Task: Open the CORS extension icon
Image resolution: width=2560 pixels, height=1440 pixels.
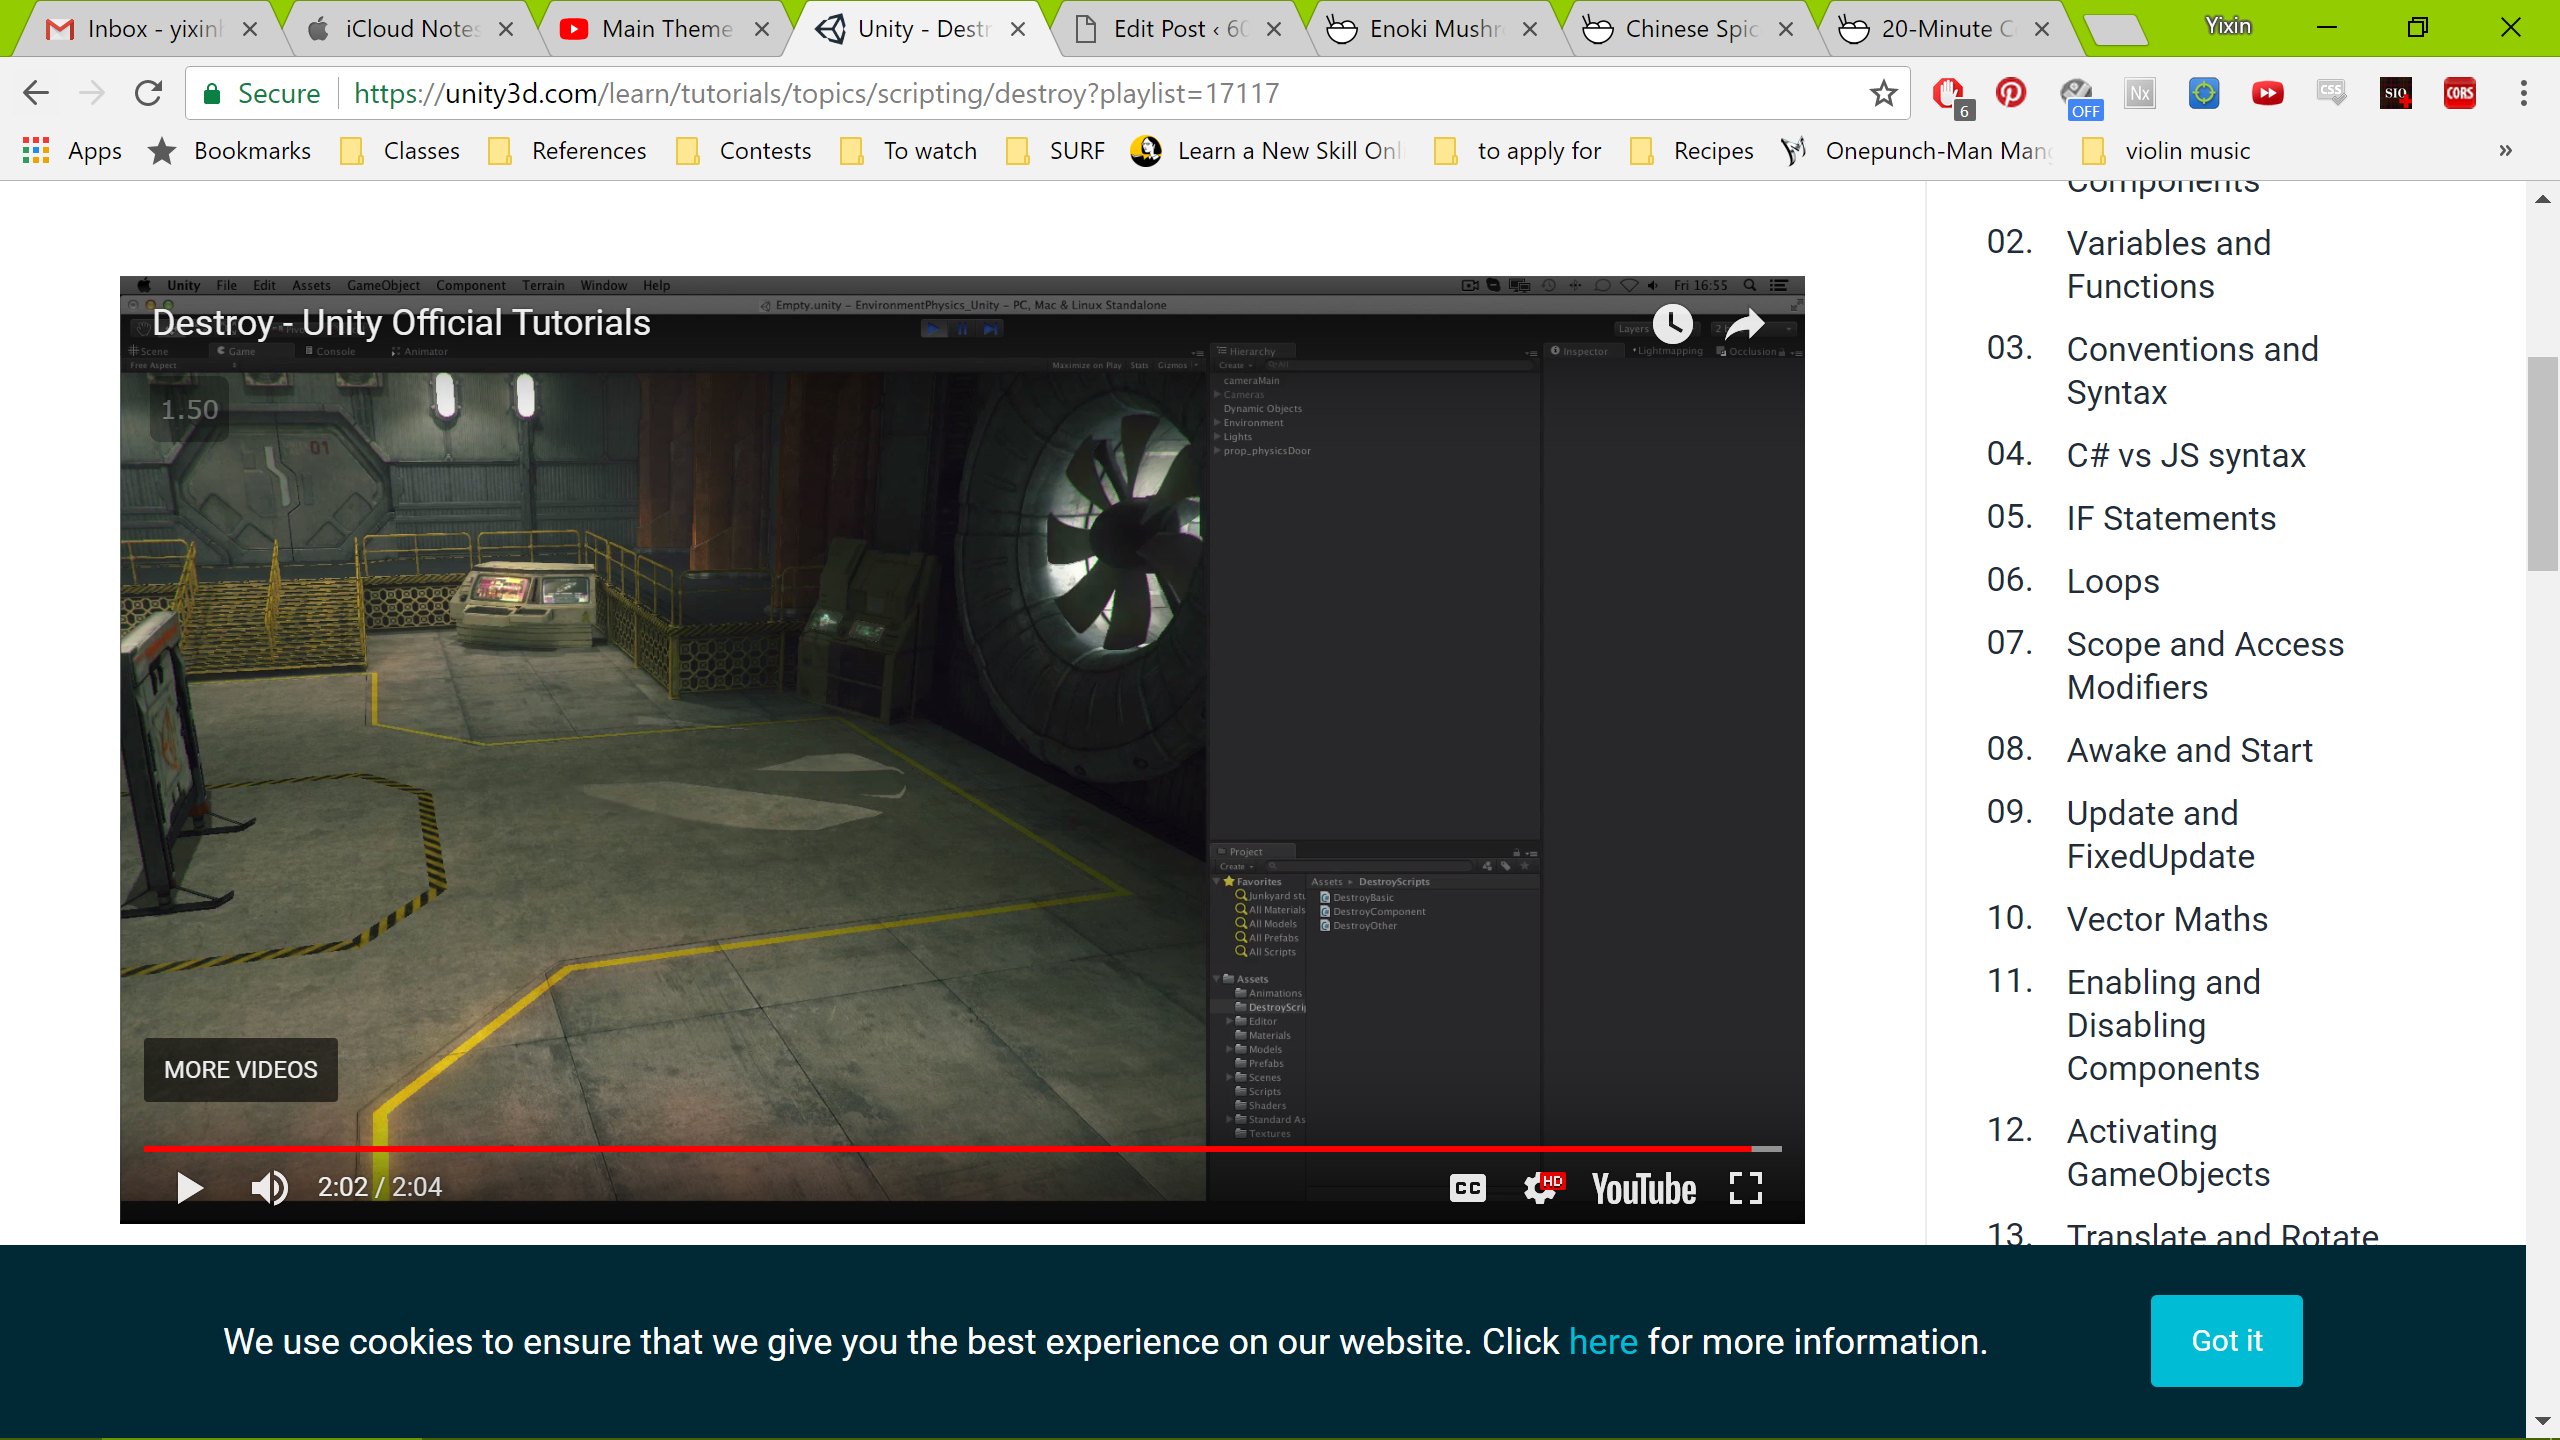Action: (x=2459, y=93)
